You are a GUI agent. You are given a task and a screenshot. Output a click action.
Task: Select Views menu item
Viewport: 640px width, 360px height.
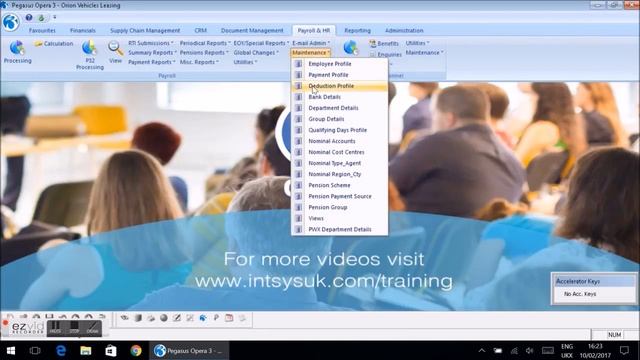(340, 218)
